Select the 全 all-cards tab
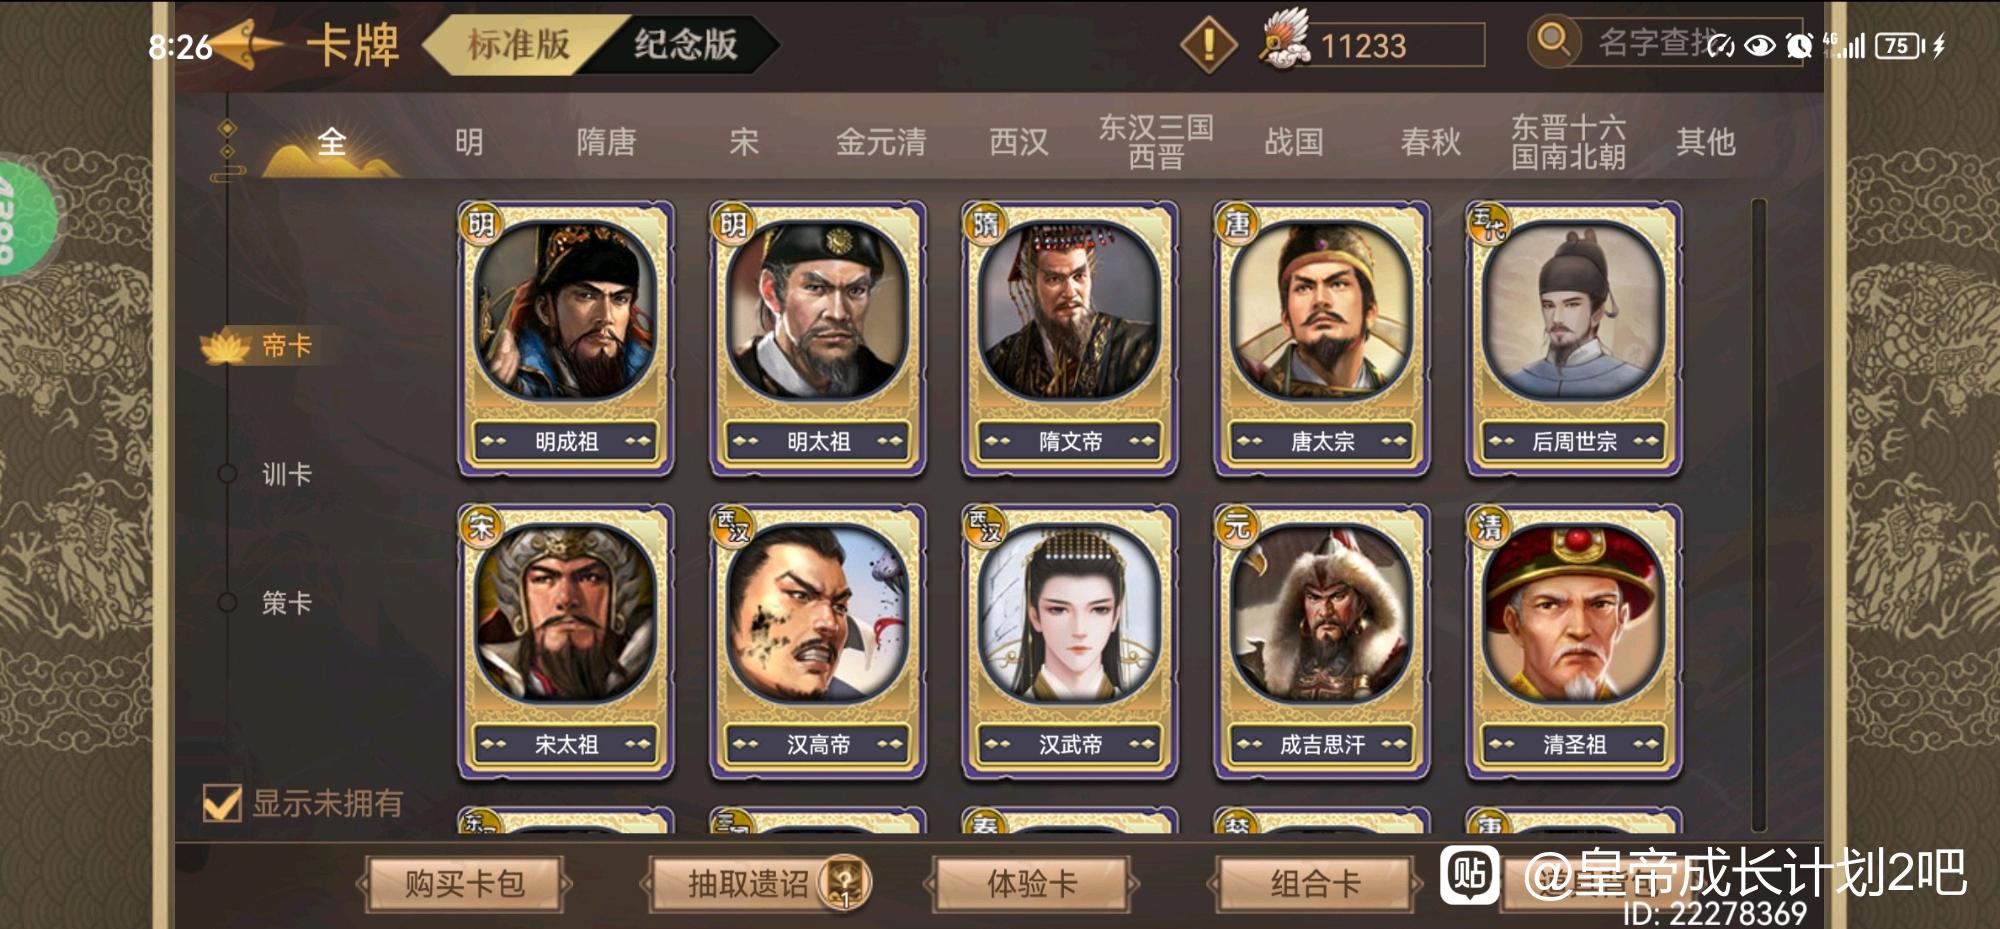 pos(332,142)
